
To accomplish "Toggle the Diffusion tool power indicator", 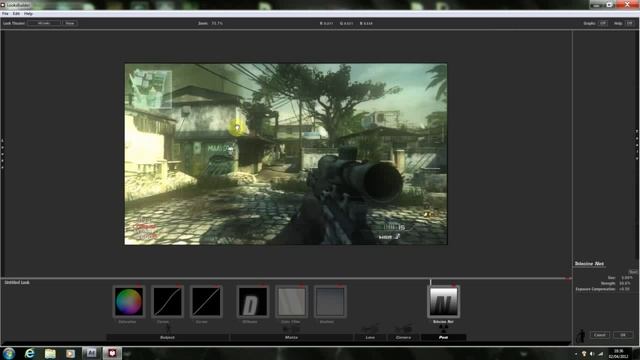I will point(263,284).
